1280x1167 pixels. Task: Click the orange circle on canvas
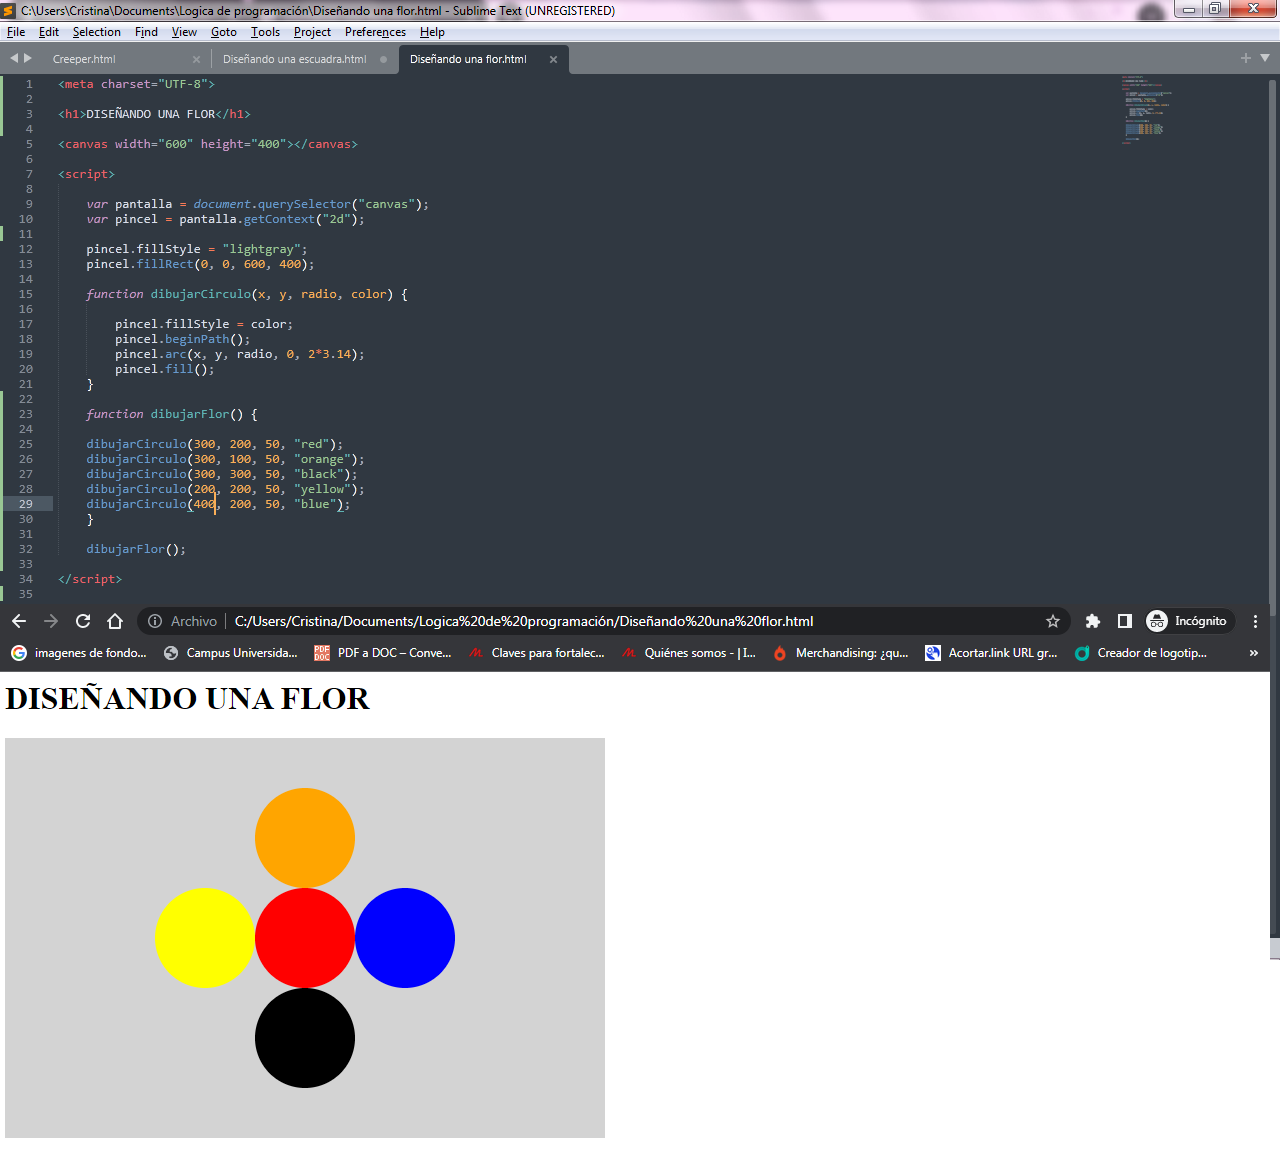pyautogui.click(x=305, y=838)
